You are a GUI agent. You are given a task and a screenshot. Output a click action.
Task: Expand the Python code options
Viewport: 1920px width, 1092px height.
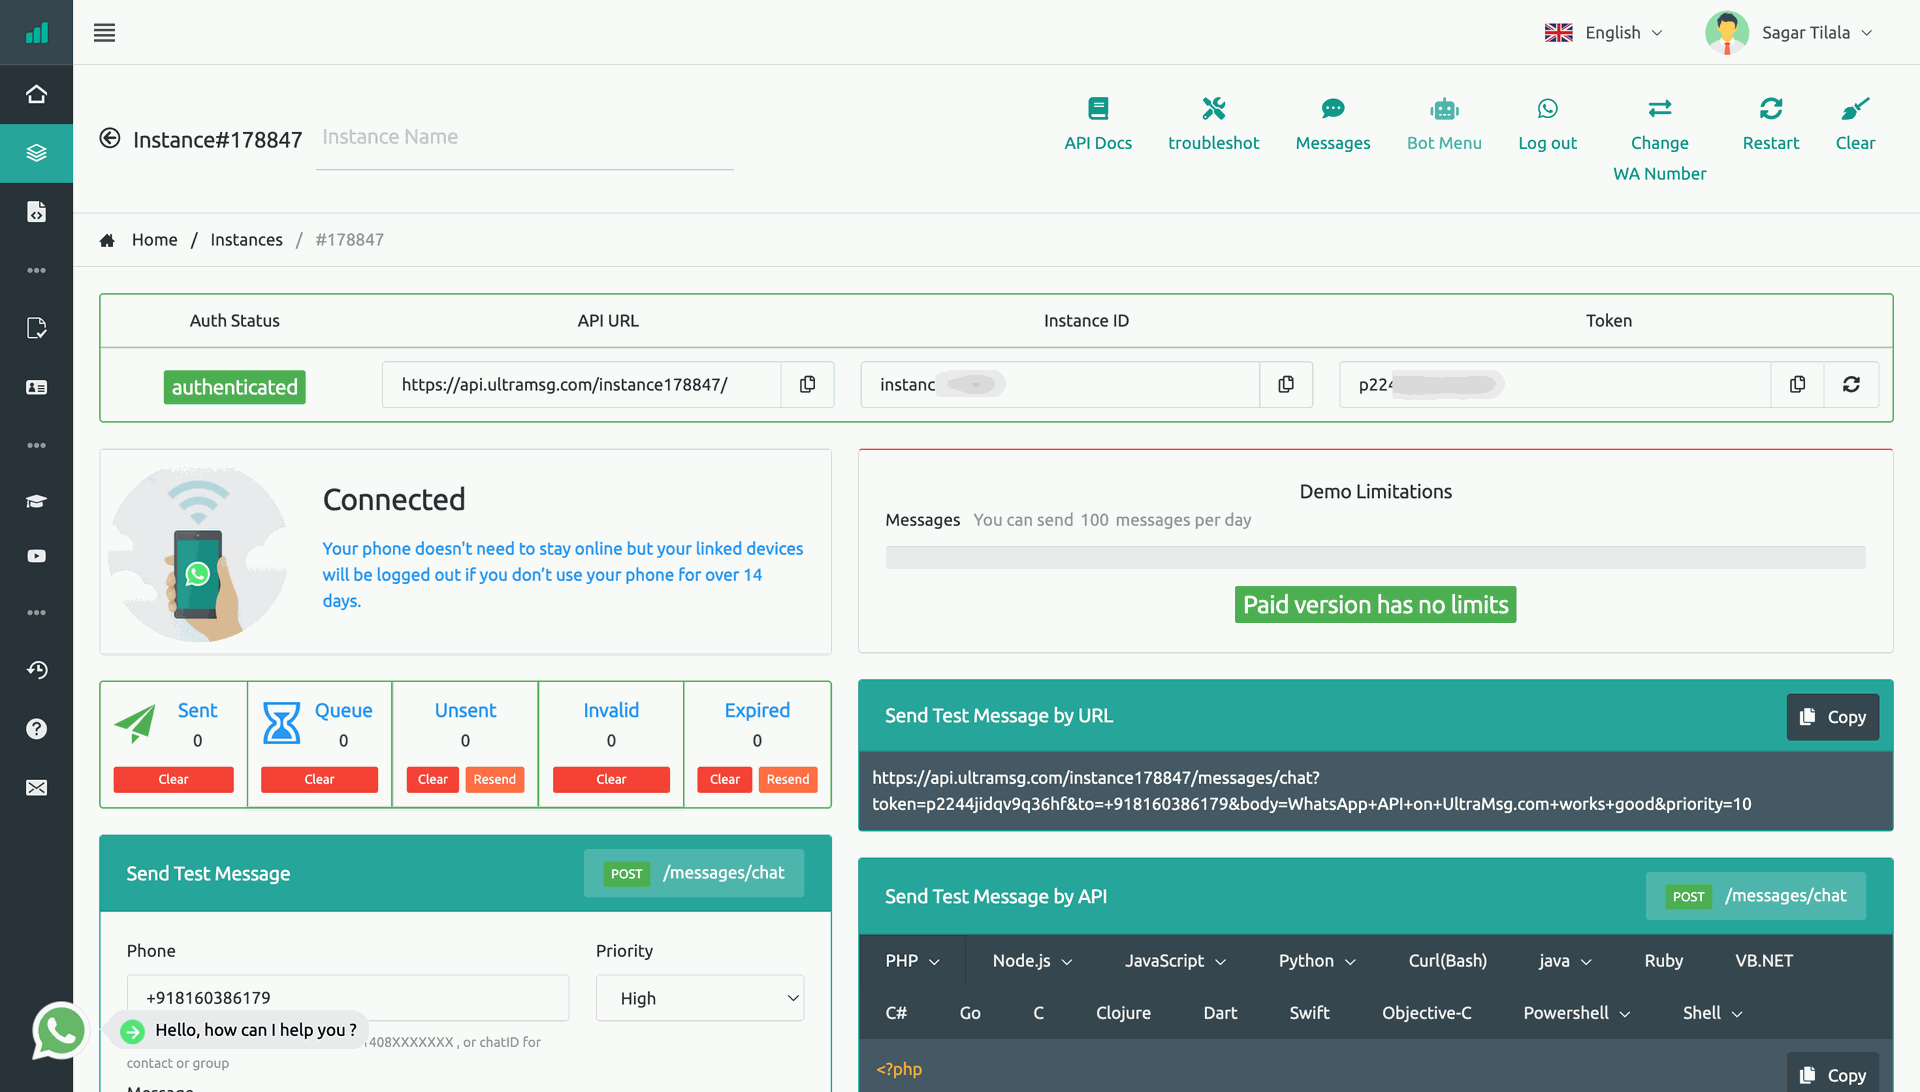(1317, 961)
